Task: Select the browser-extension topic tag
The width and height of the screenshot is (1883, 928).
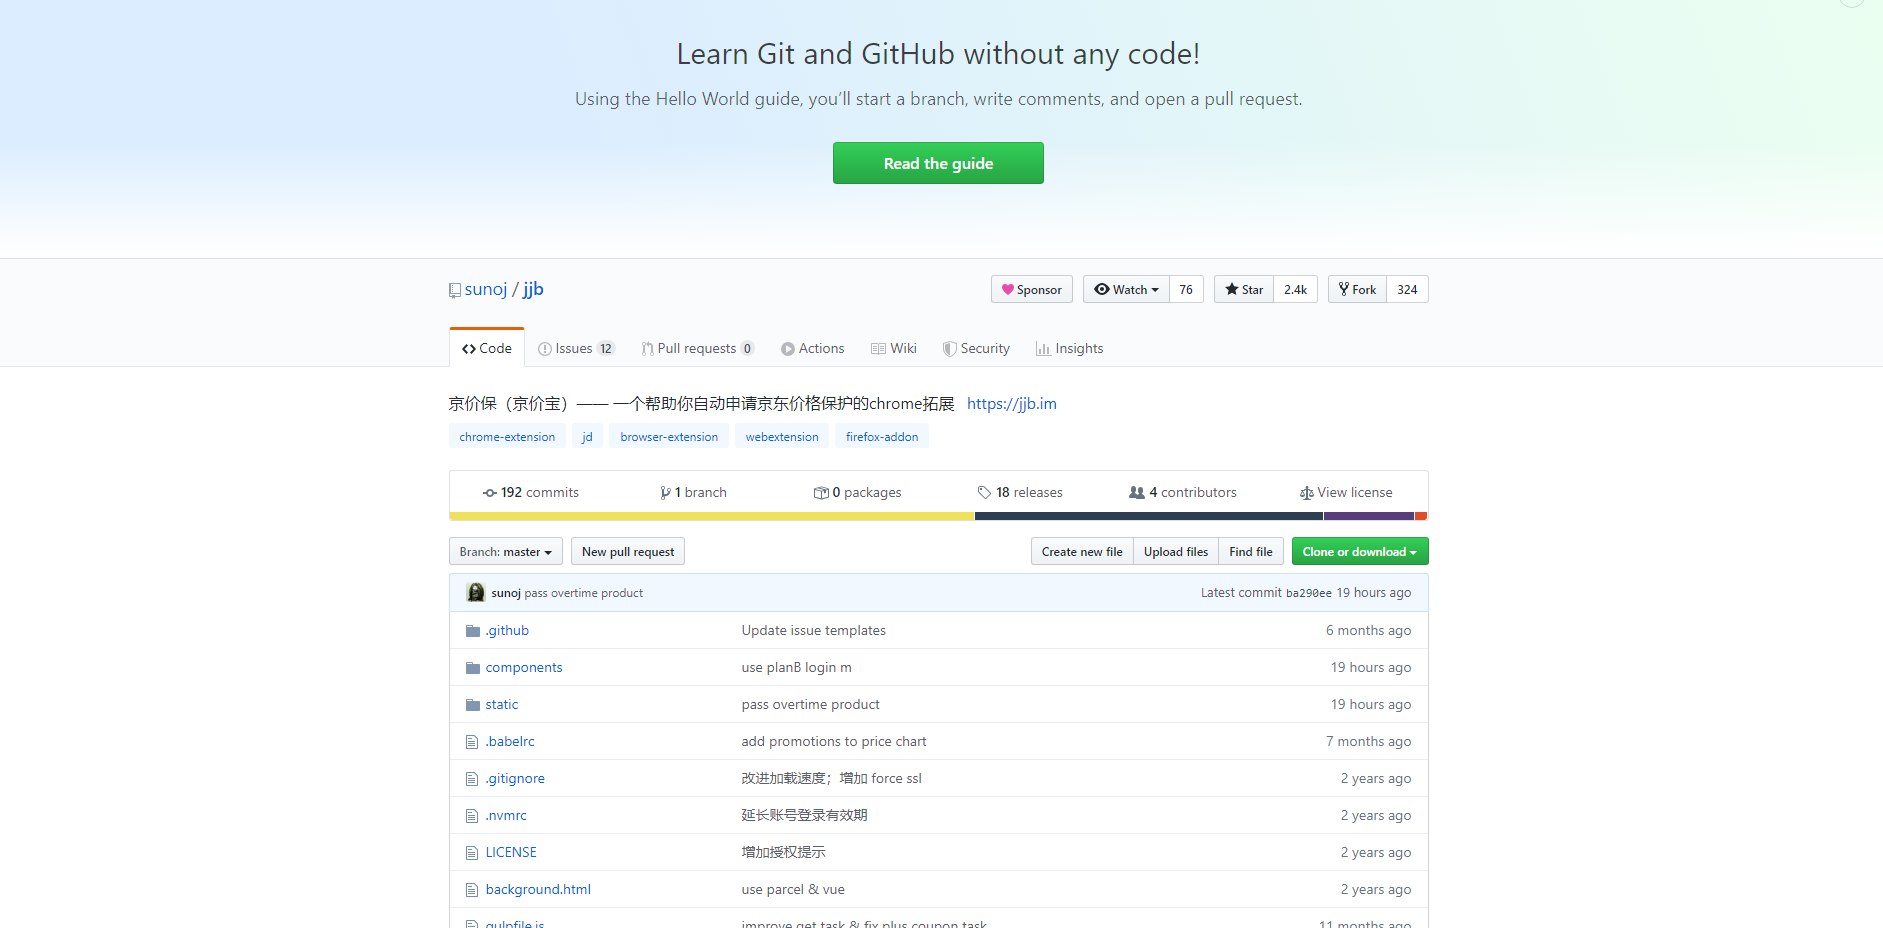Action: tap(669, 437)
